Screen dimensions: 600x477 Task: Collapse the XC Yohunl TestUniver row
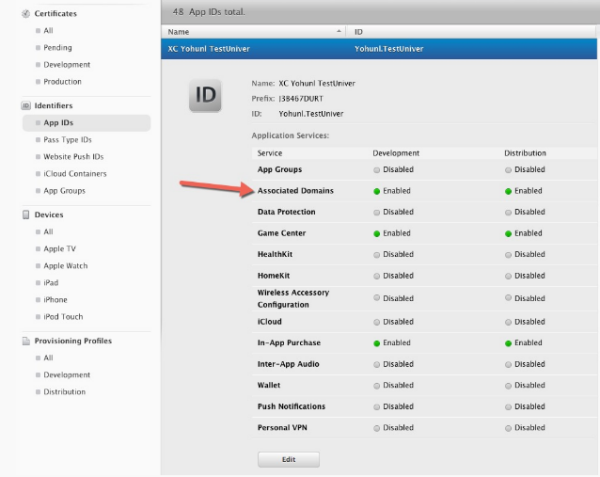(x=379, y=49)
